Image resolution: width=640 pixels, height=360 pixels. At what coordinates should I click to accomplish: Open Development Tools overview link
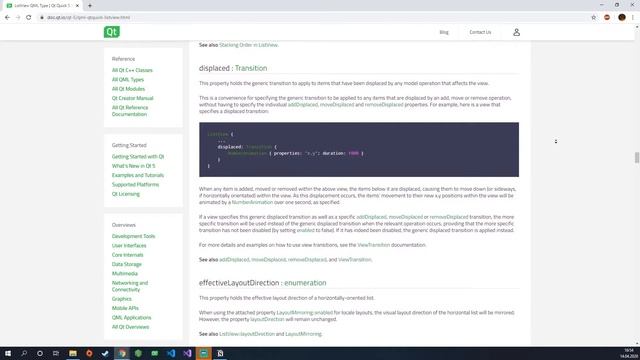pos(133,236)
